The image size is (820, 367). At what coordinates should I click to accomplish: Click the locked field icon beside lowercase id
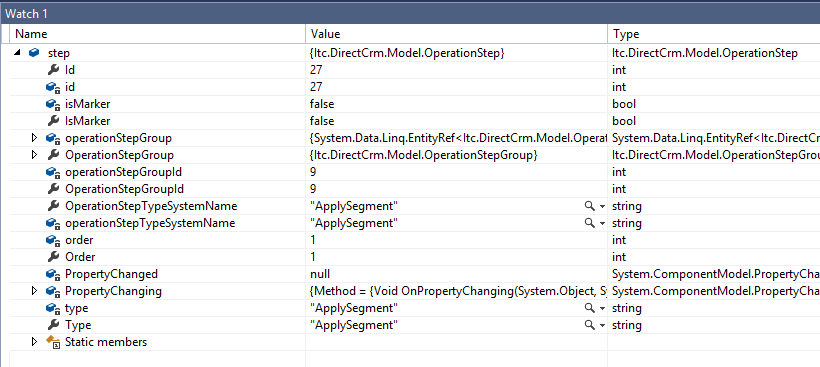(x=53, y=87)
